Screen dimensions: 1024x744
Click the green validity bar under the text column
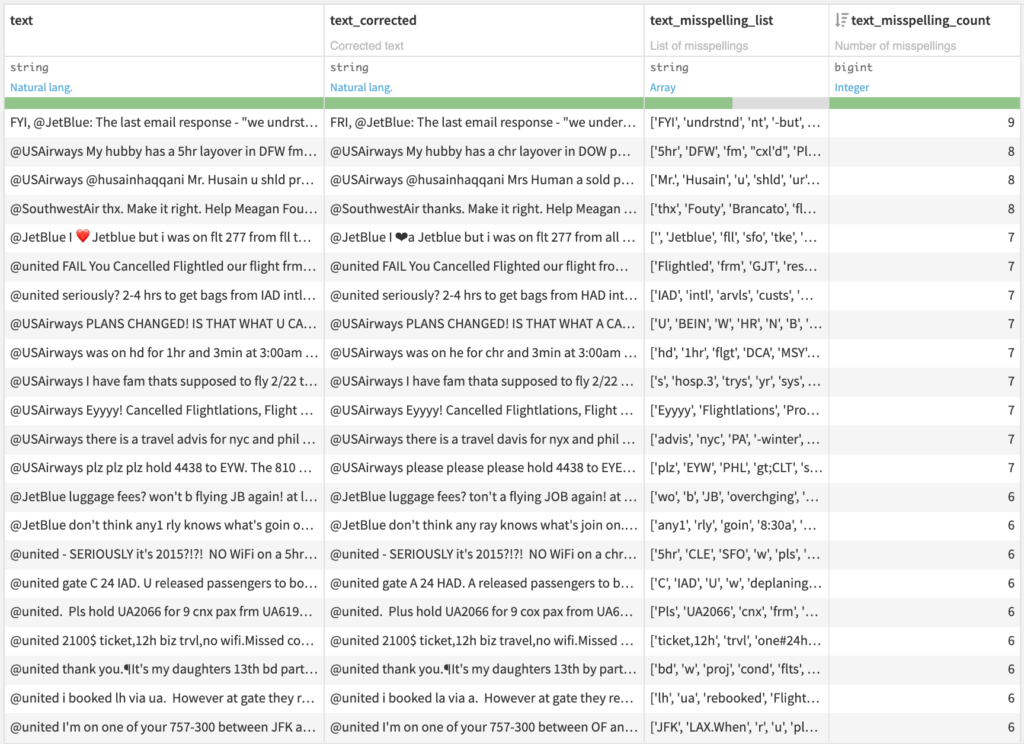click(164, 103)
